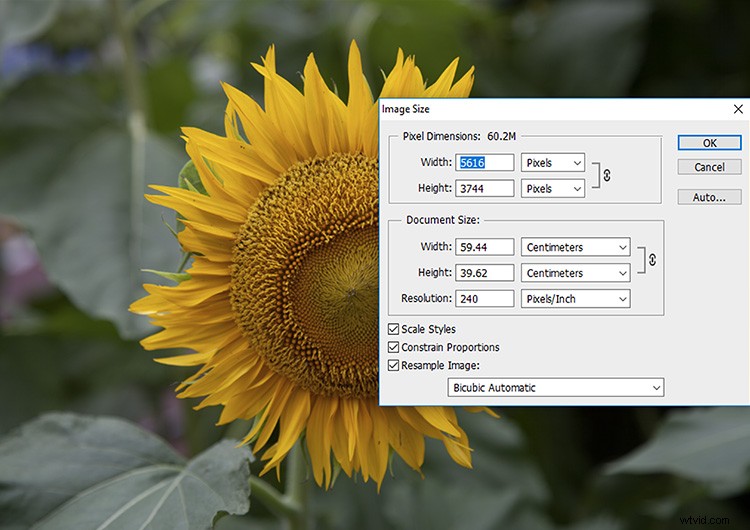Open the Bicubic Automatic resampling dropdown
The image size is (750, 530).
click(556, 387)
